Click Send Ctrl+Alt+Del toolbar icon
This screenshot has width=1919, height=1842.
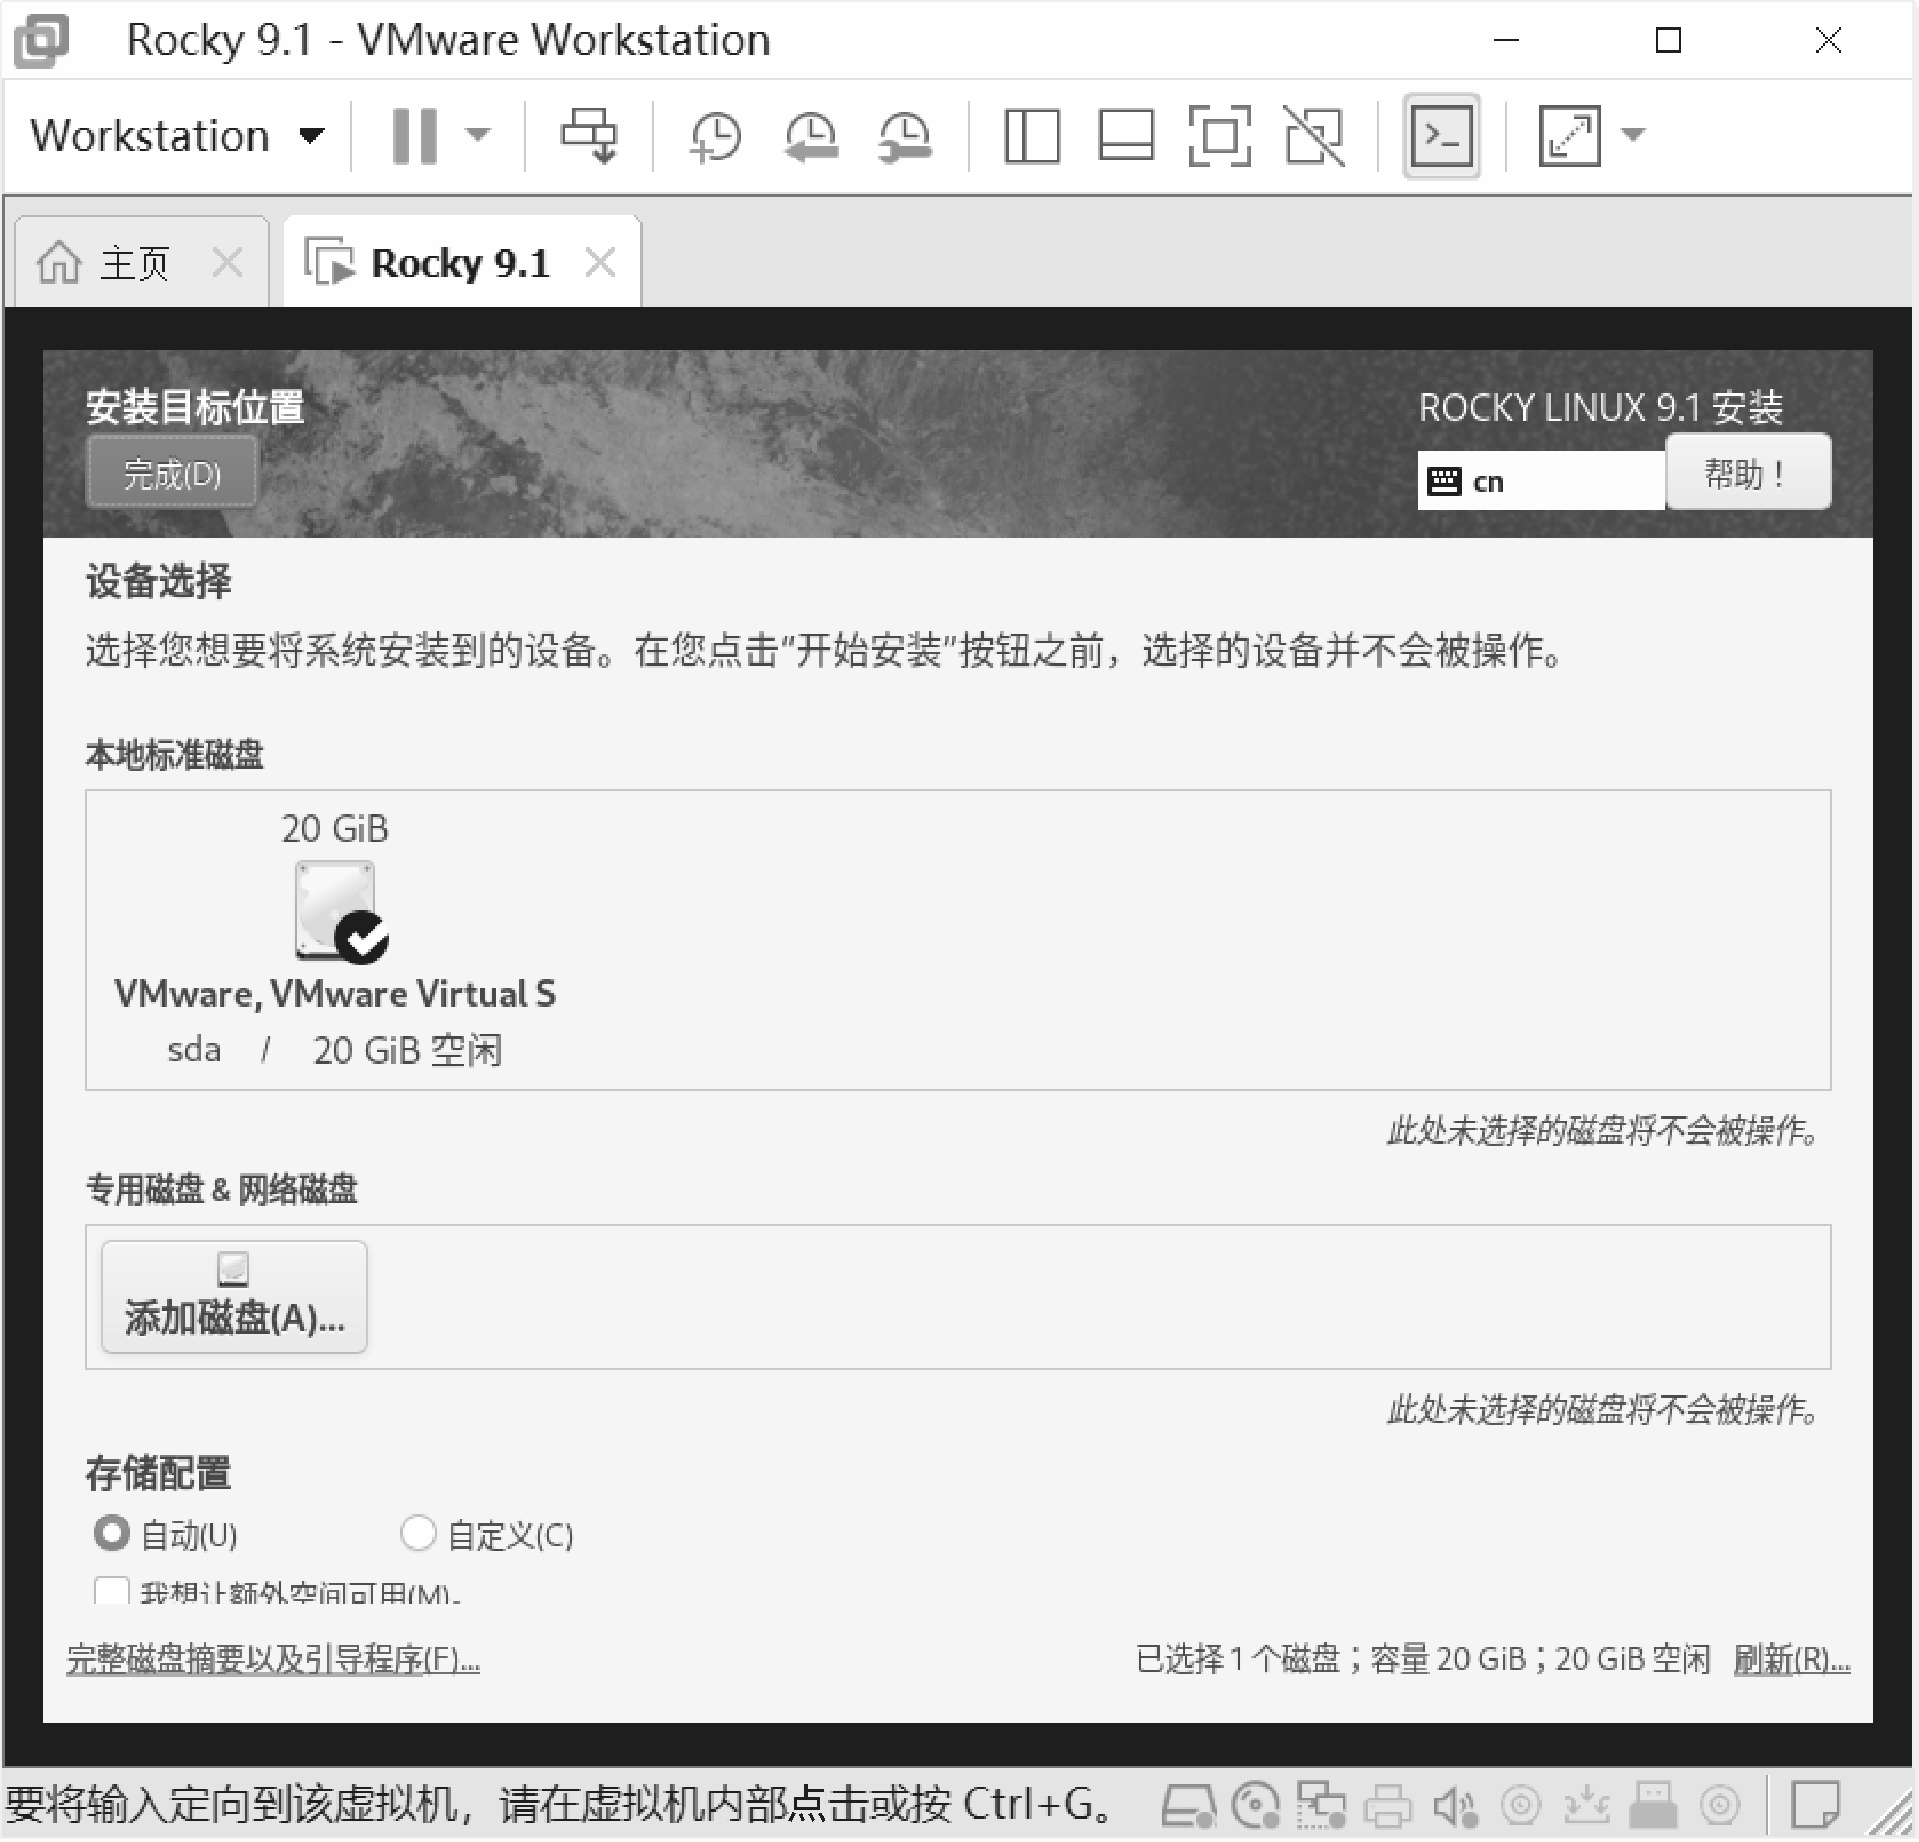point(588,135)
